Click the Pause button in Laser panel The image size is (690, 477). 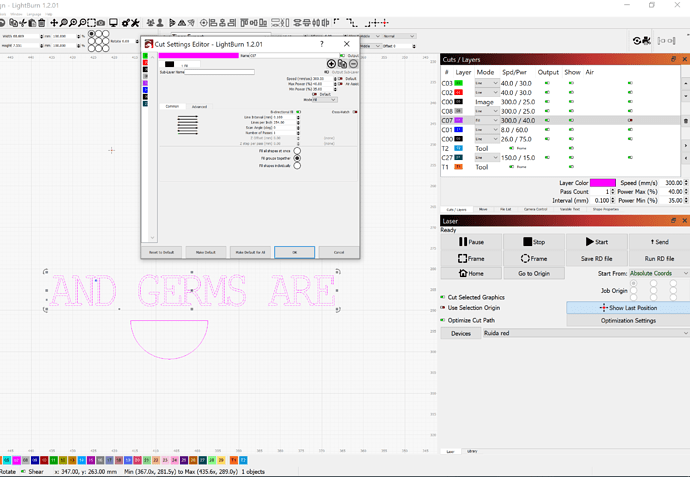471,242
